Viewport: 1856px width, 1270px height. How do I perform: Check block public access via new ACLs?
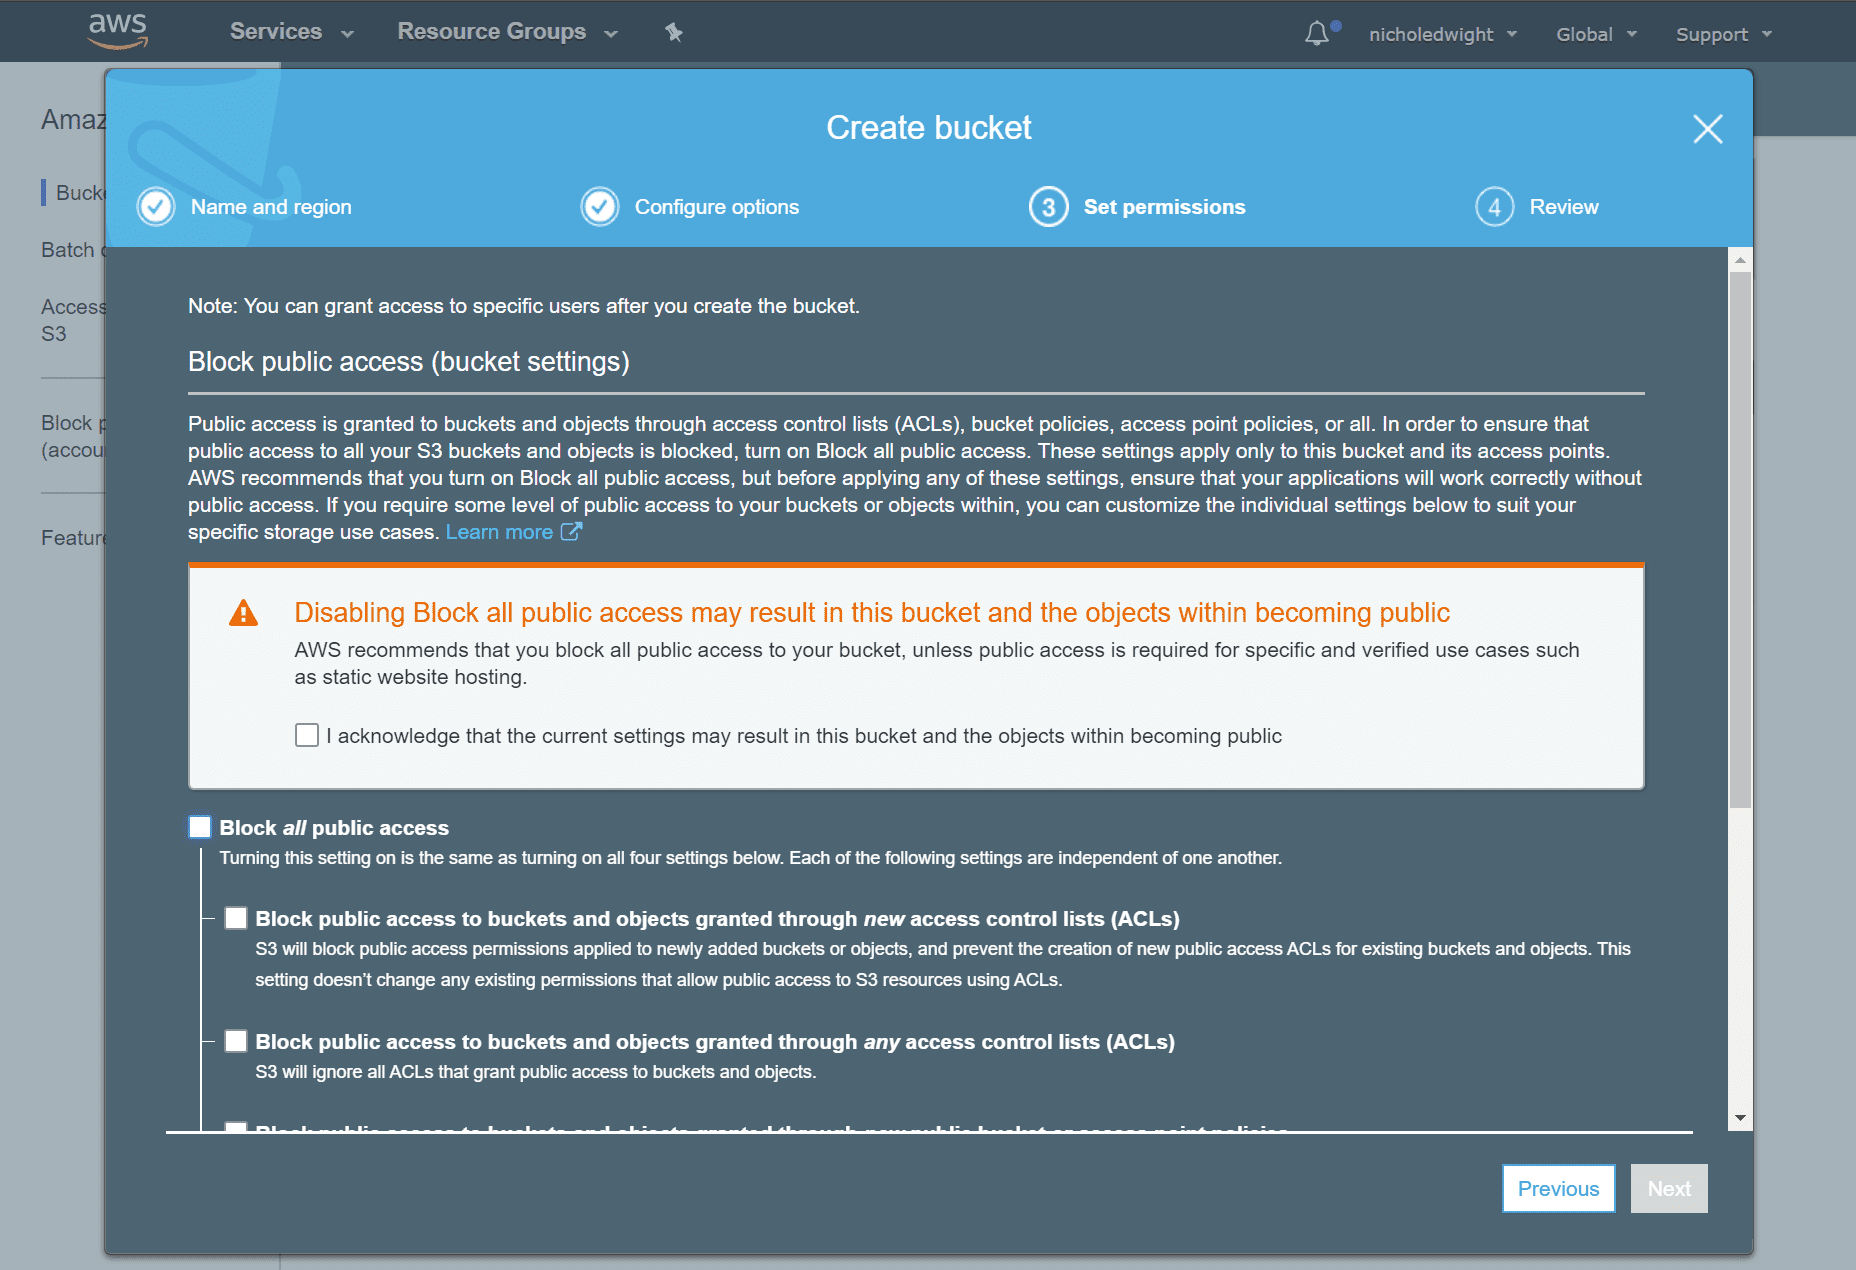(236, 918)
